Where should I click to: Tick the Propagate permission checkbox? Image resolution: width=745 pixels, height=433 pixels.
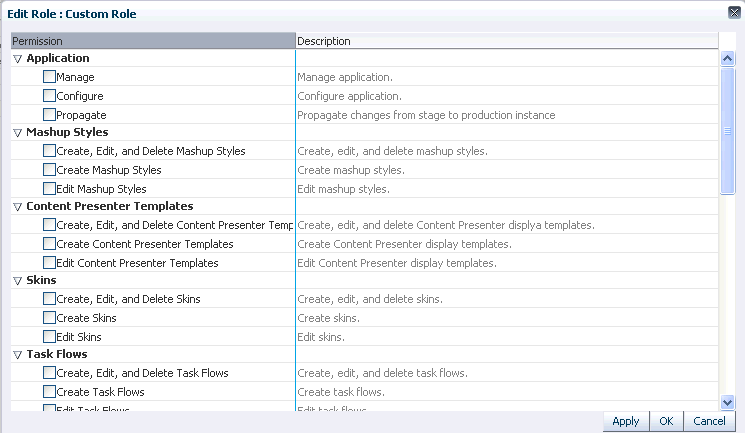click(50, 115)
